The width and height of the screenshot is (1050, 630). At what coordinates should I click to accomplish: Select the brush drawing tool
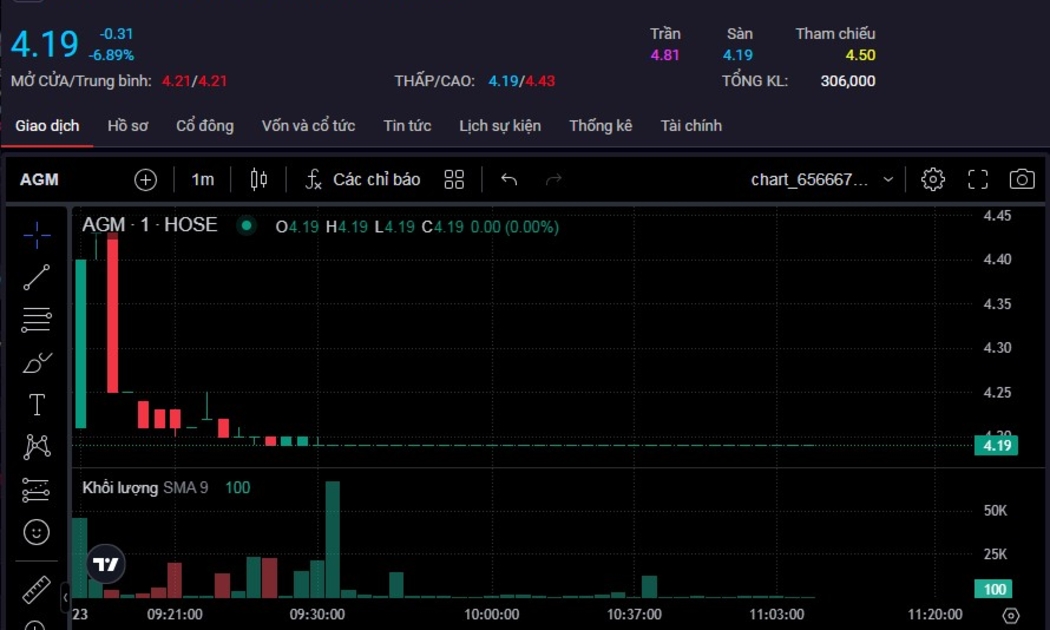click(x=37, y=362)
